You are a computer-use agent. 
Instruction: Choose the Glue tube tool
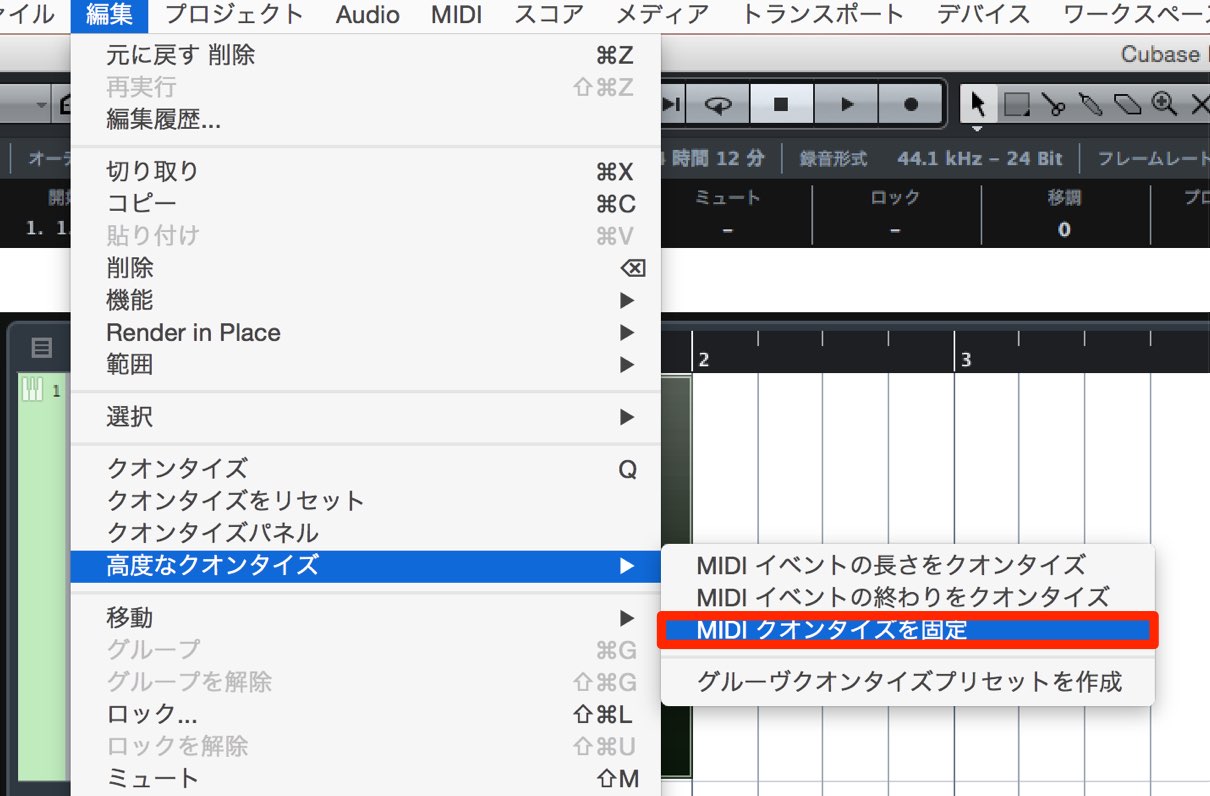1090,104
